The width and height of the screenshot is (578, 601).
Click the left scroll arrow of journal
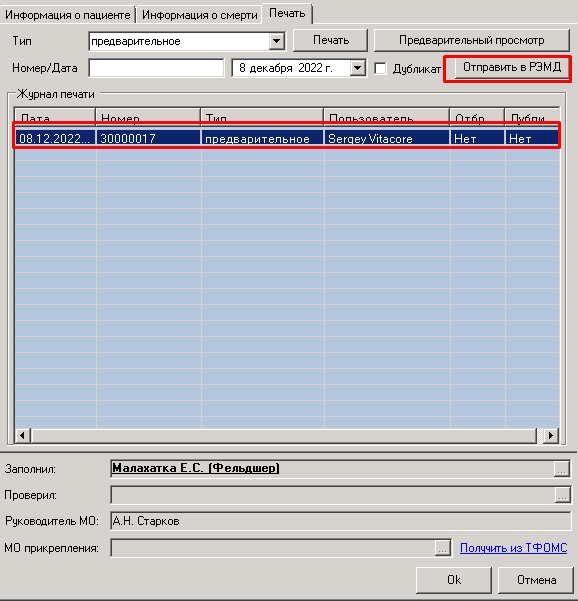(x=23, y=435)
